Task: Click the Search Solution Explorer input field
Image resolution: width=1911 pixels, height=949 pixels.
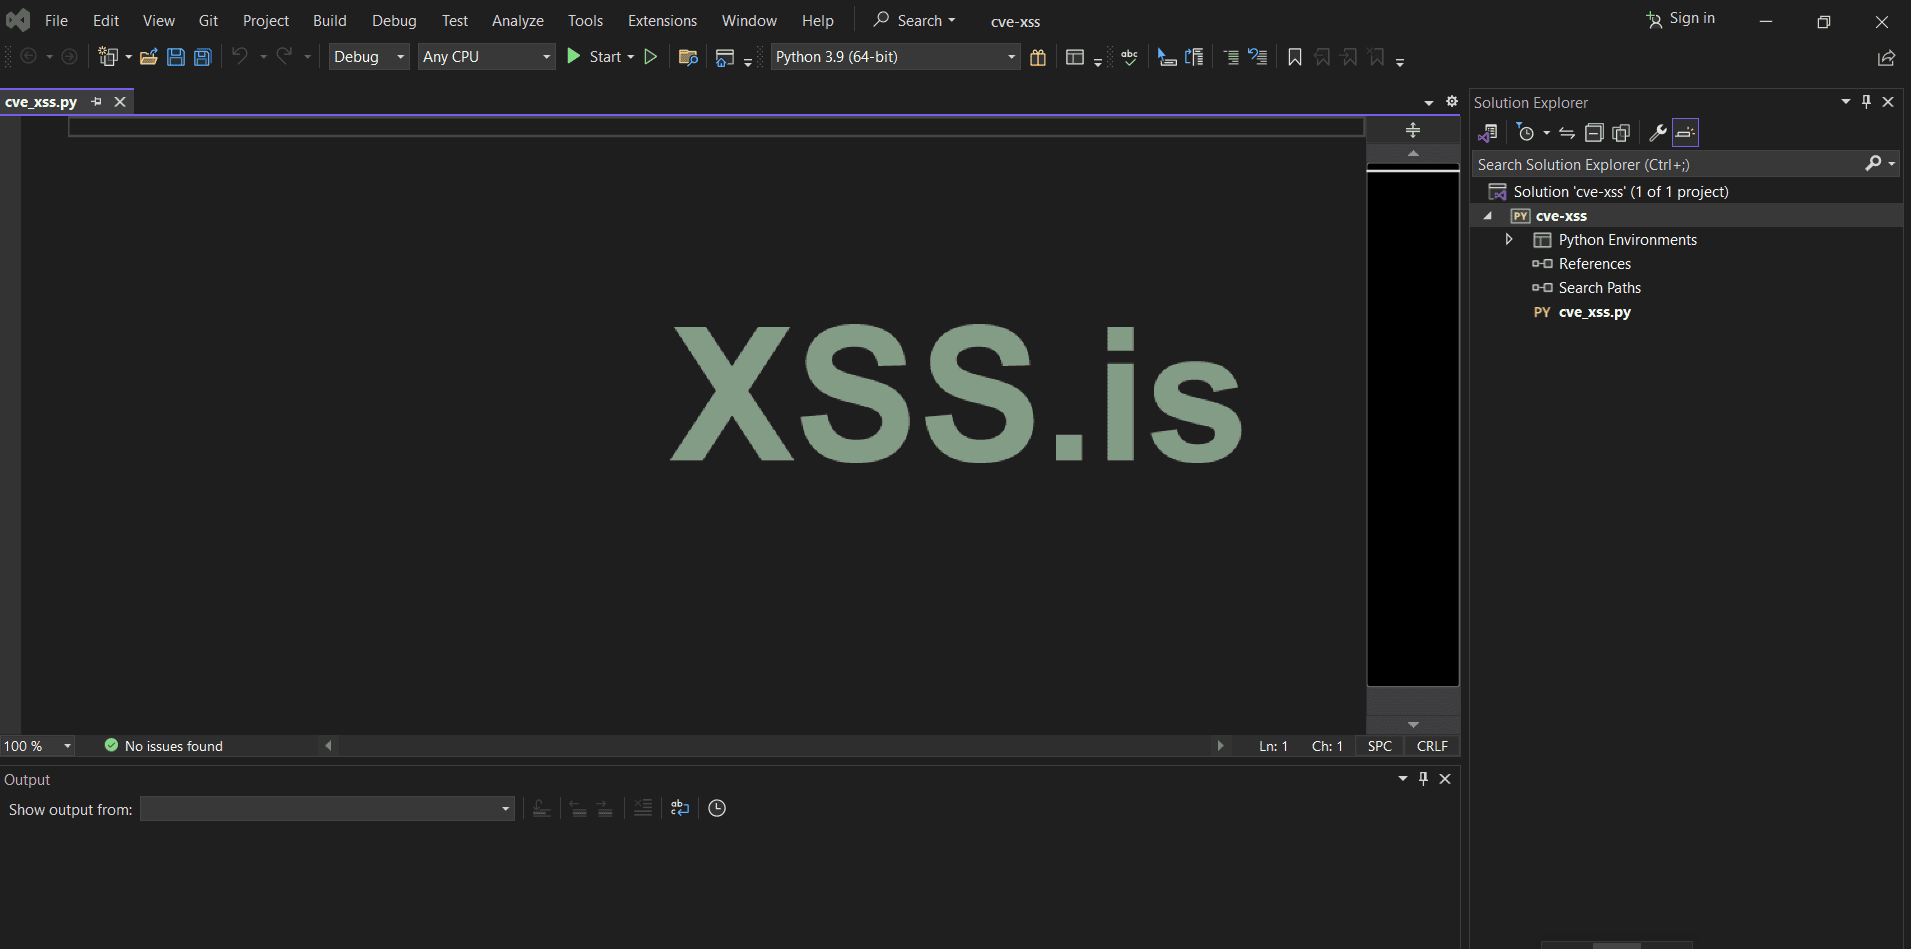Action: click(x=1665, y=164)
